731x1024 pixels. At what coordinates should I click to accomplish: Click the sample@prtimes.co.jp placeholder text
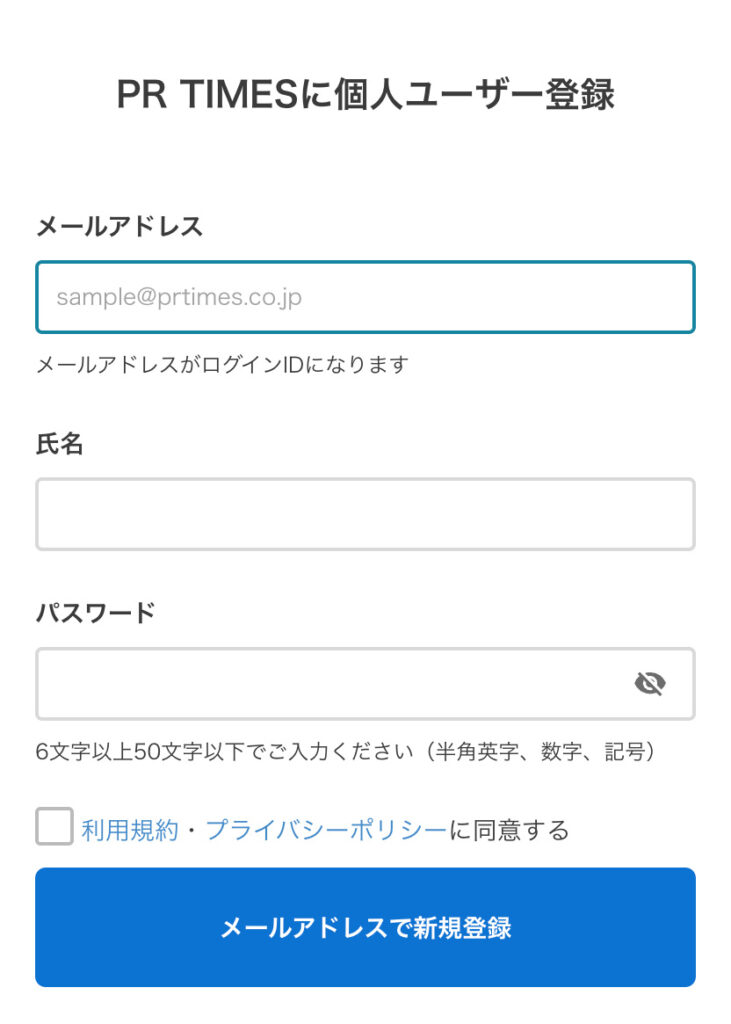coord(179,297)
